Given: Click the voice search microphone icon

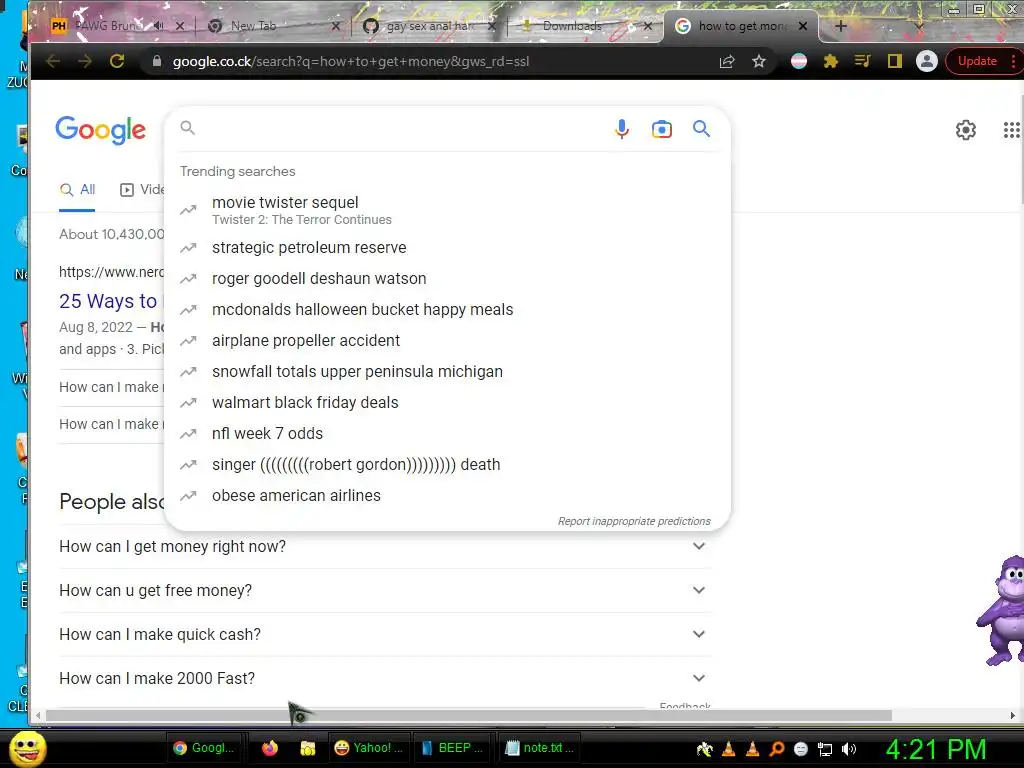Looking at the screenshot, I should (x=622, y=129).
